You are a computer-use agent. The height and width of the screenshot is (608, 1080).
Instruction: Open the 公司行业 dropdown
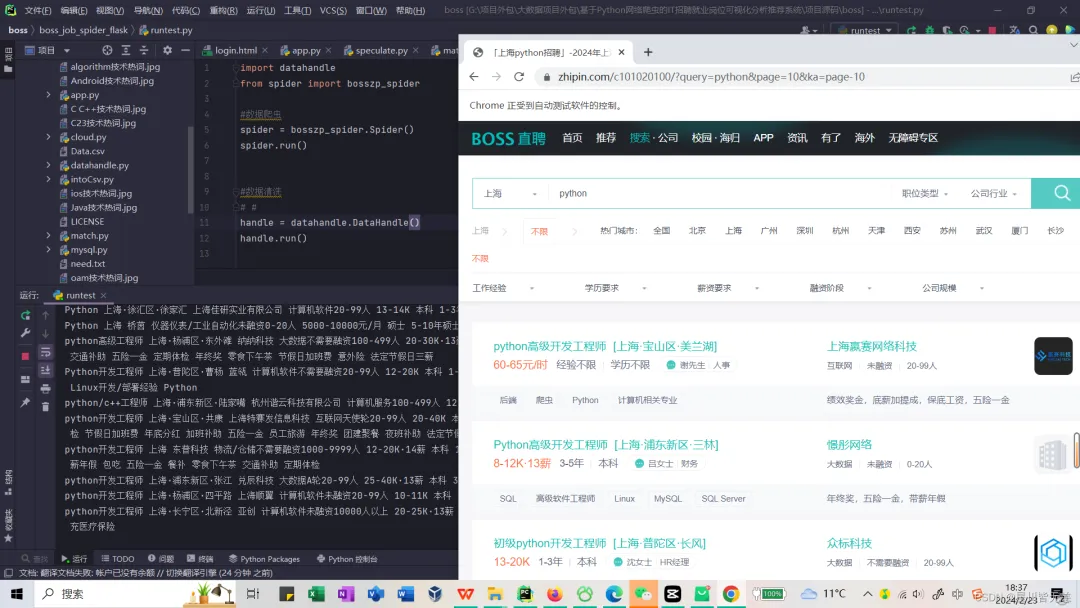click(x=994, y=193)
